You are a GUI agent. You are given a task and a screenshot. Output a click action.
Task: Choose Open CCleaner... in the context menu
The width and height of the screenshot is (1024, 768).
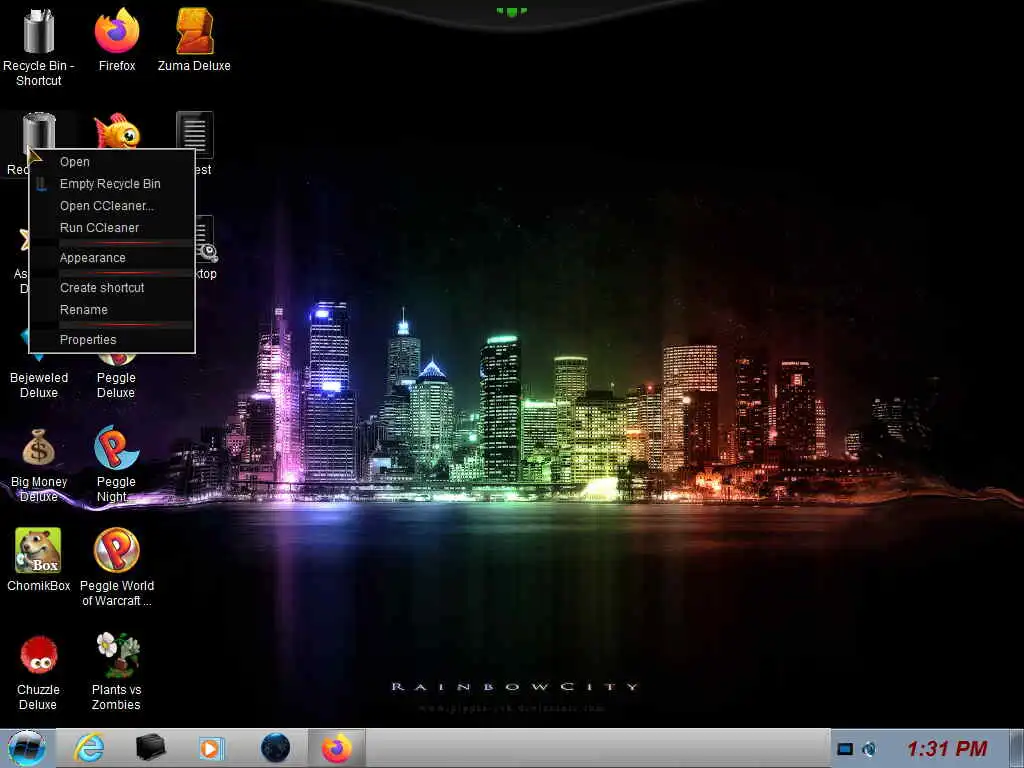[112, 206]
